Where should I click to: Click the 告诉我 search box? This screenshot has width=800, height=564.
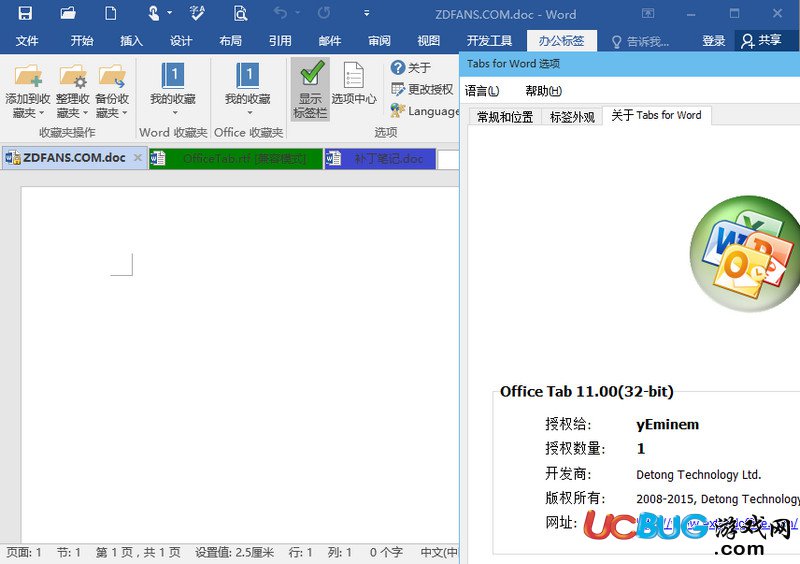641,41
